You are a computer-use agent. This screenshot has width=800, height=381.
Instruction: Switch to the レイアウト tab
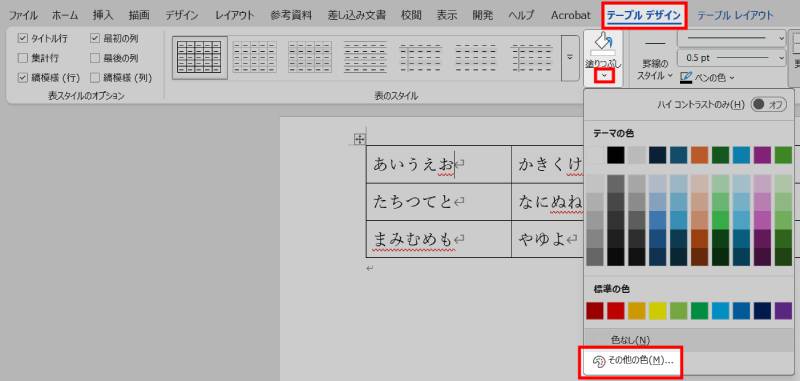coord(234,15)
